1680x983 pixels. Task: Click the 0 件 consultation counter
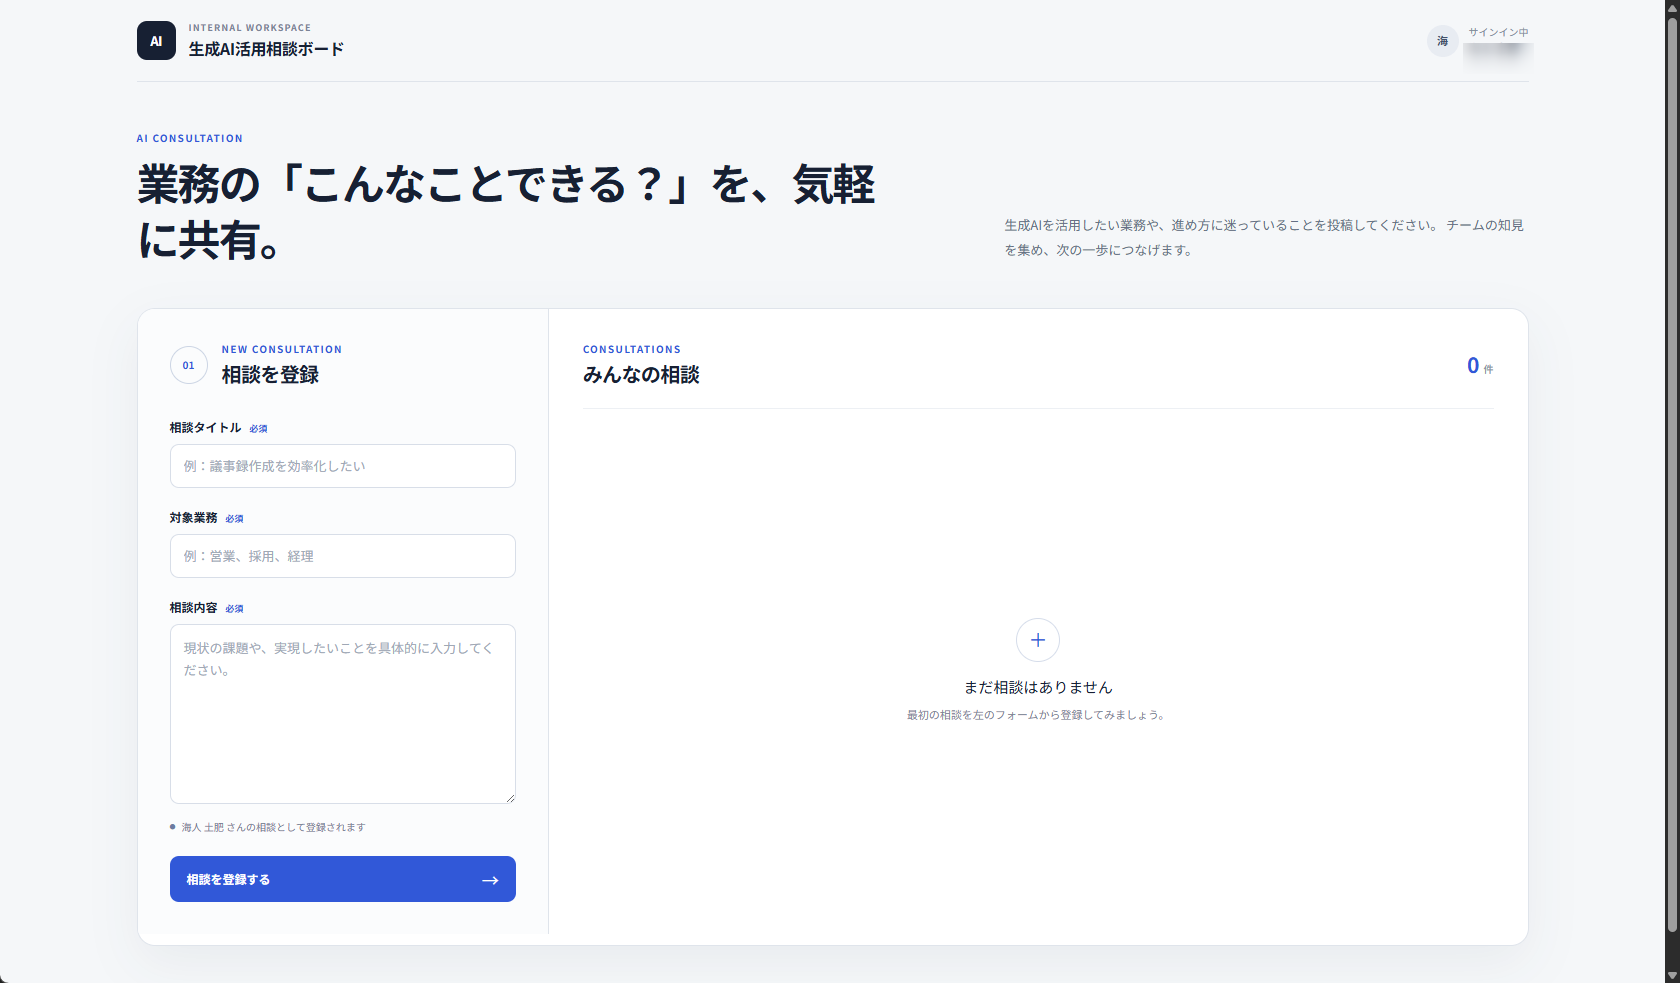[x=1480, y=366]
